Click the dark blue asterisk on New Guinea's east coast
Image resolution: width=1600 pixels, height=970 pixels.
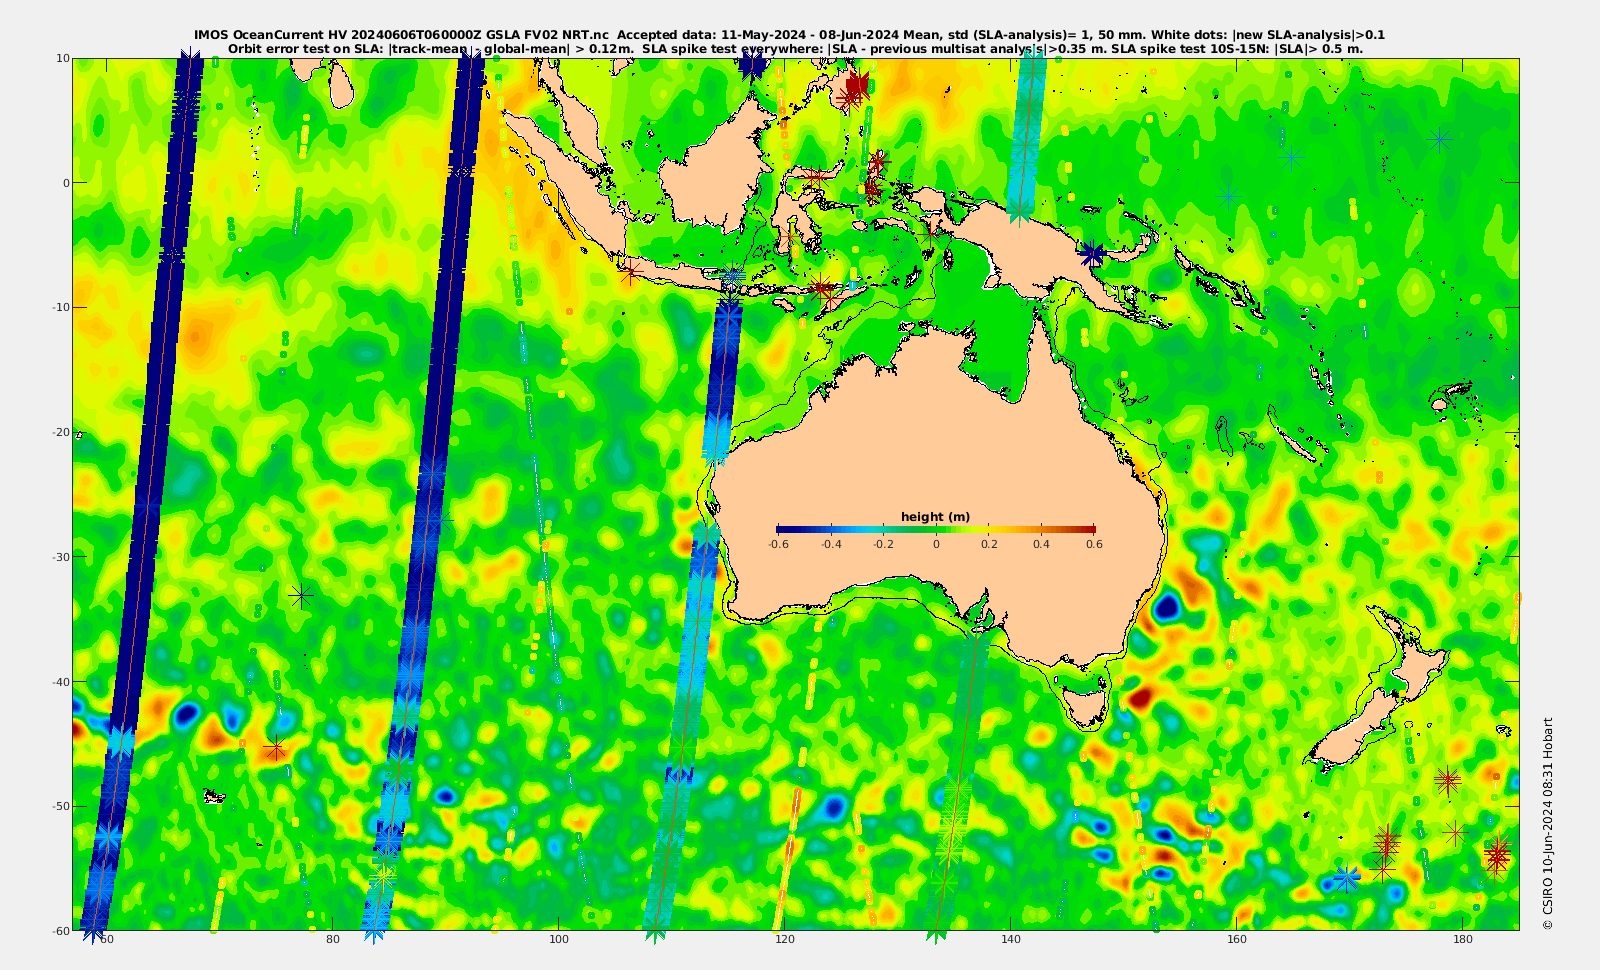[1092, 254]
